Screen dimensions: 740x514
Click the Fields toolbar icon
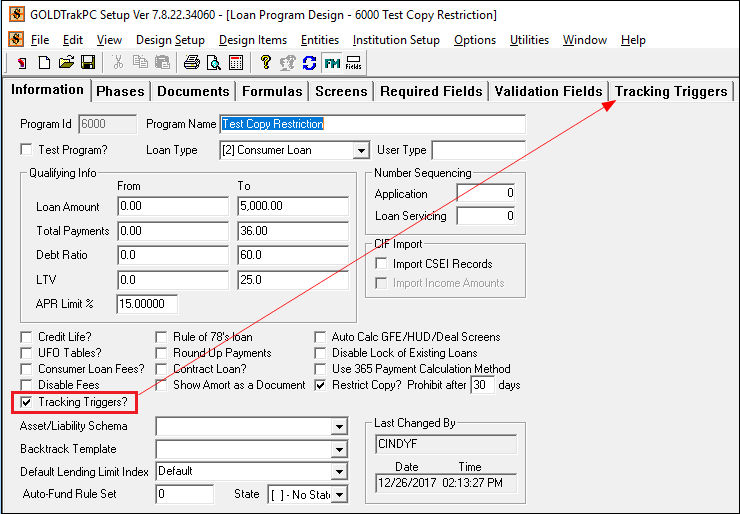point(353,63)
